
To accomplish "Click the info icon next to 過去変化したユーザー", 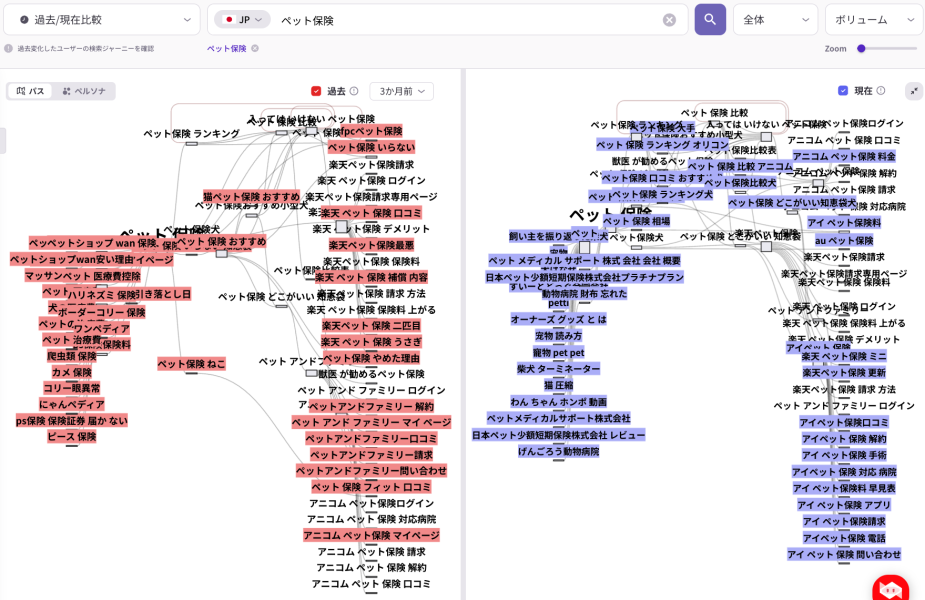I will pos(8,48).
